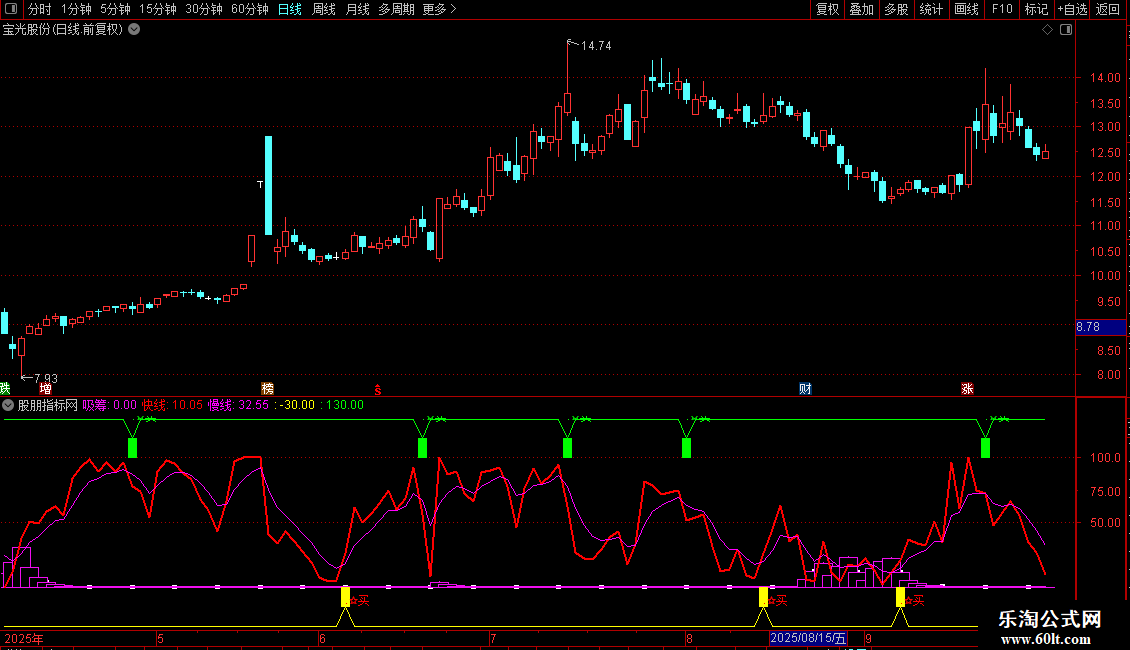Click the 2025/08/15 date marker on timeline

tap(808, 638)
